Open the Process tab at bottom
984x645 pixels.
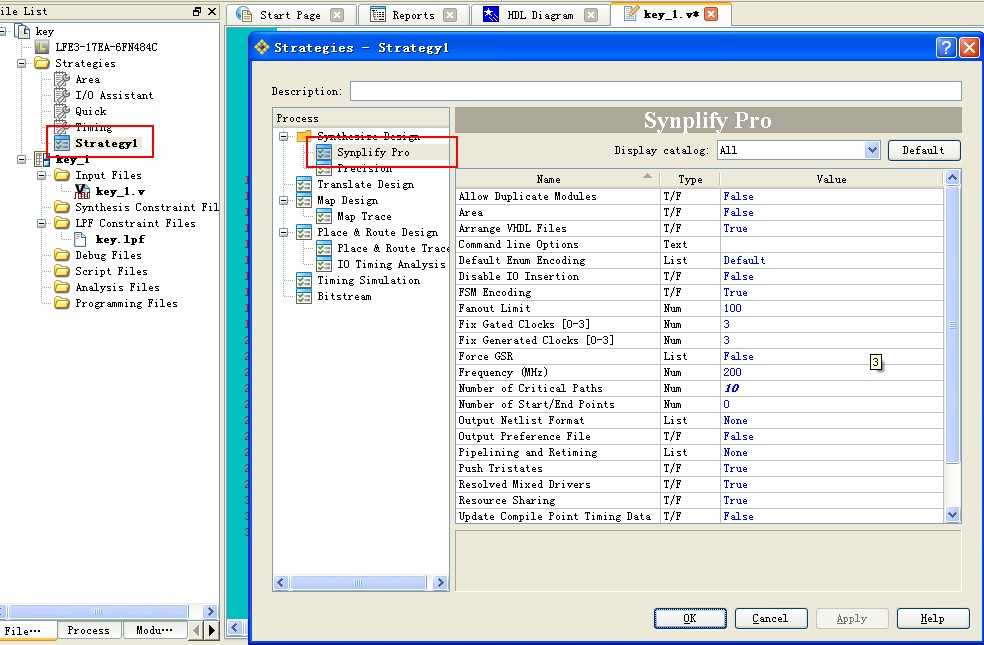88,630
